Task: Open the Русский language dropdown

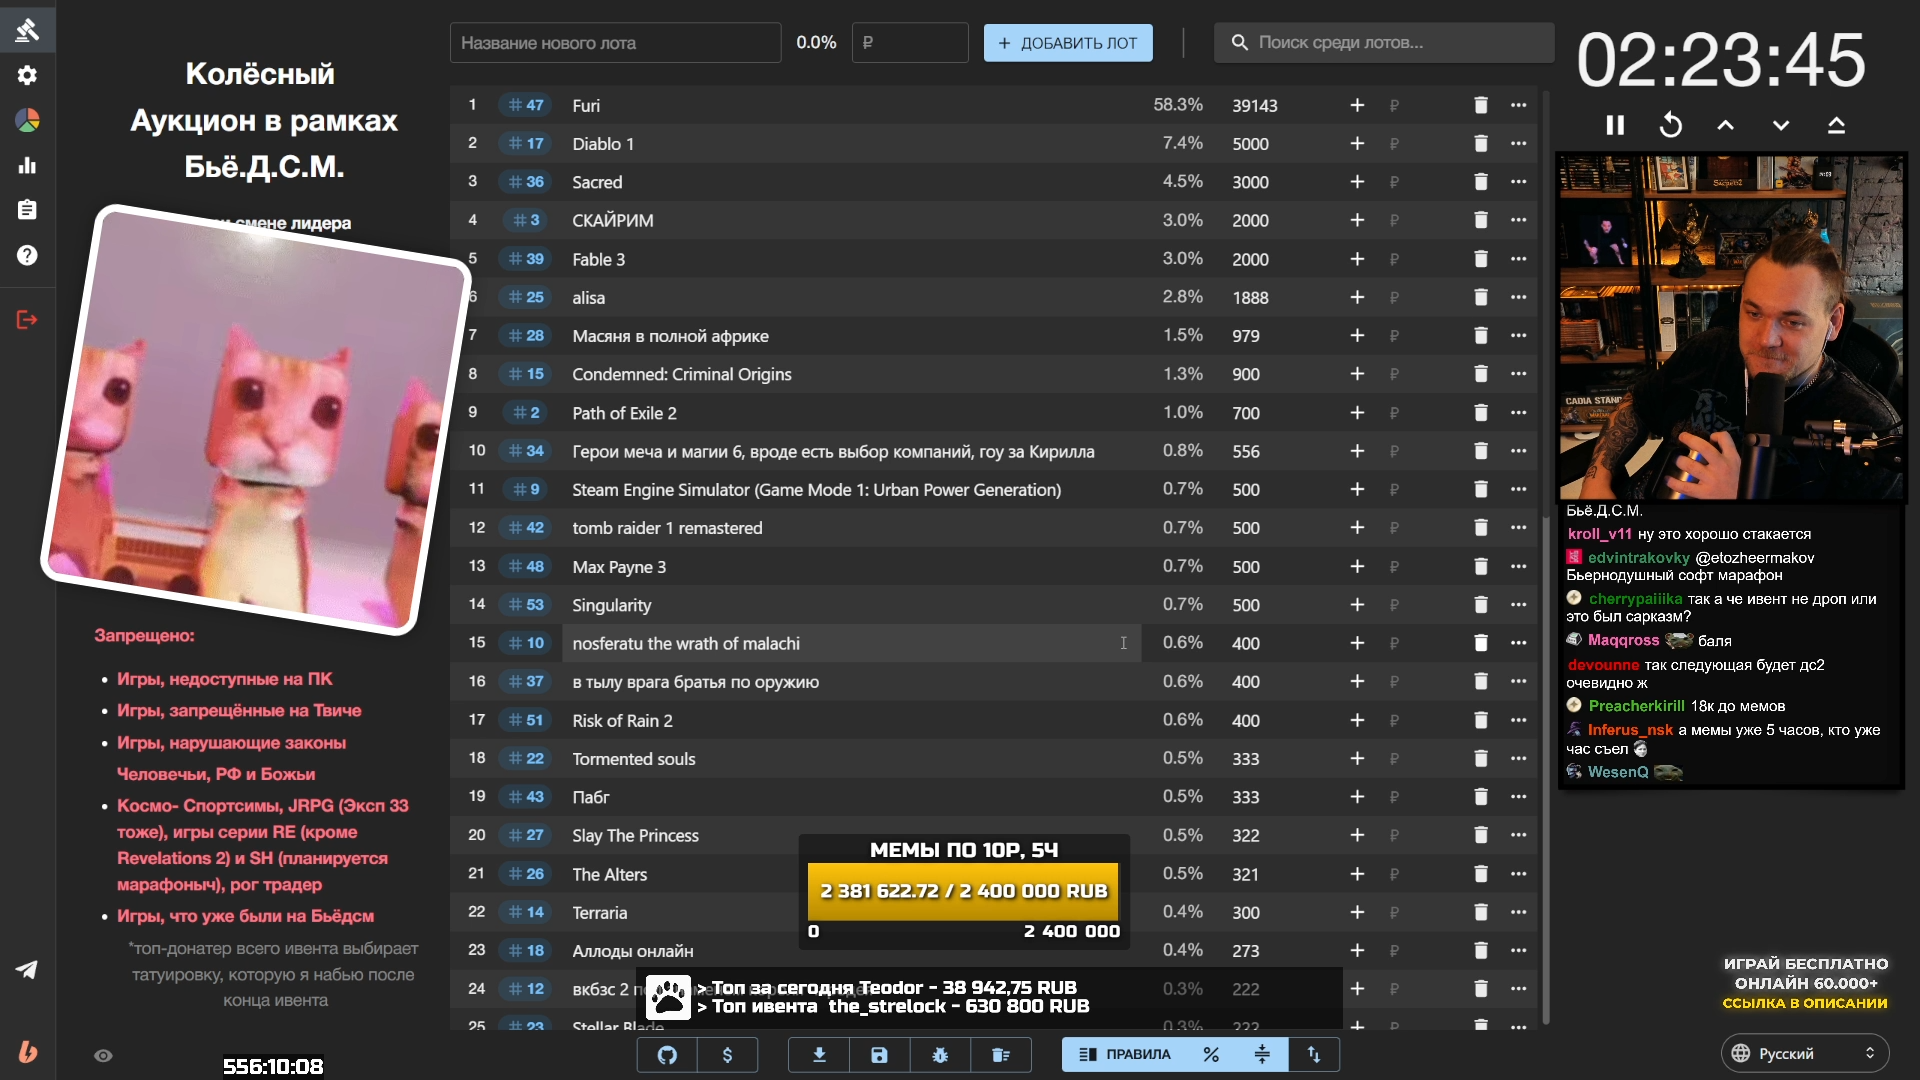Action: click(x=1805, y=1053)
